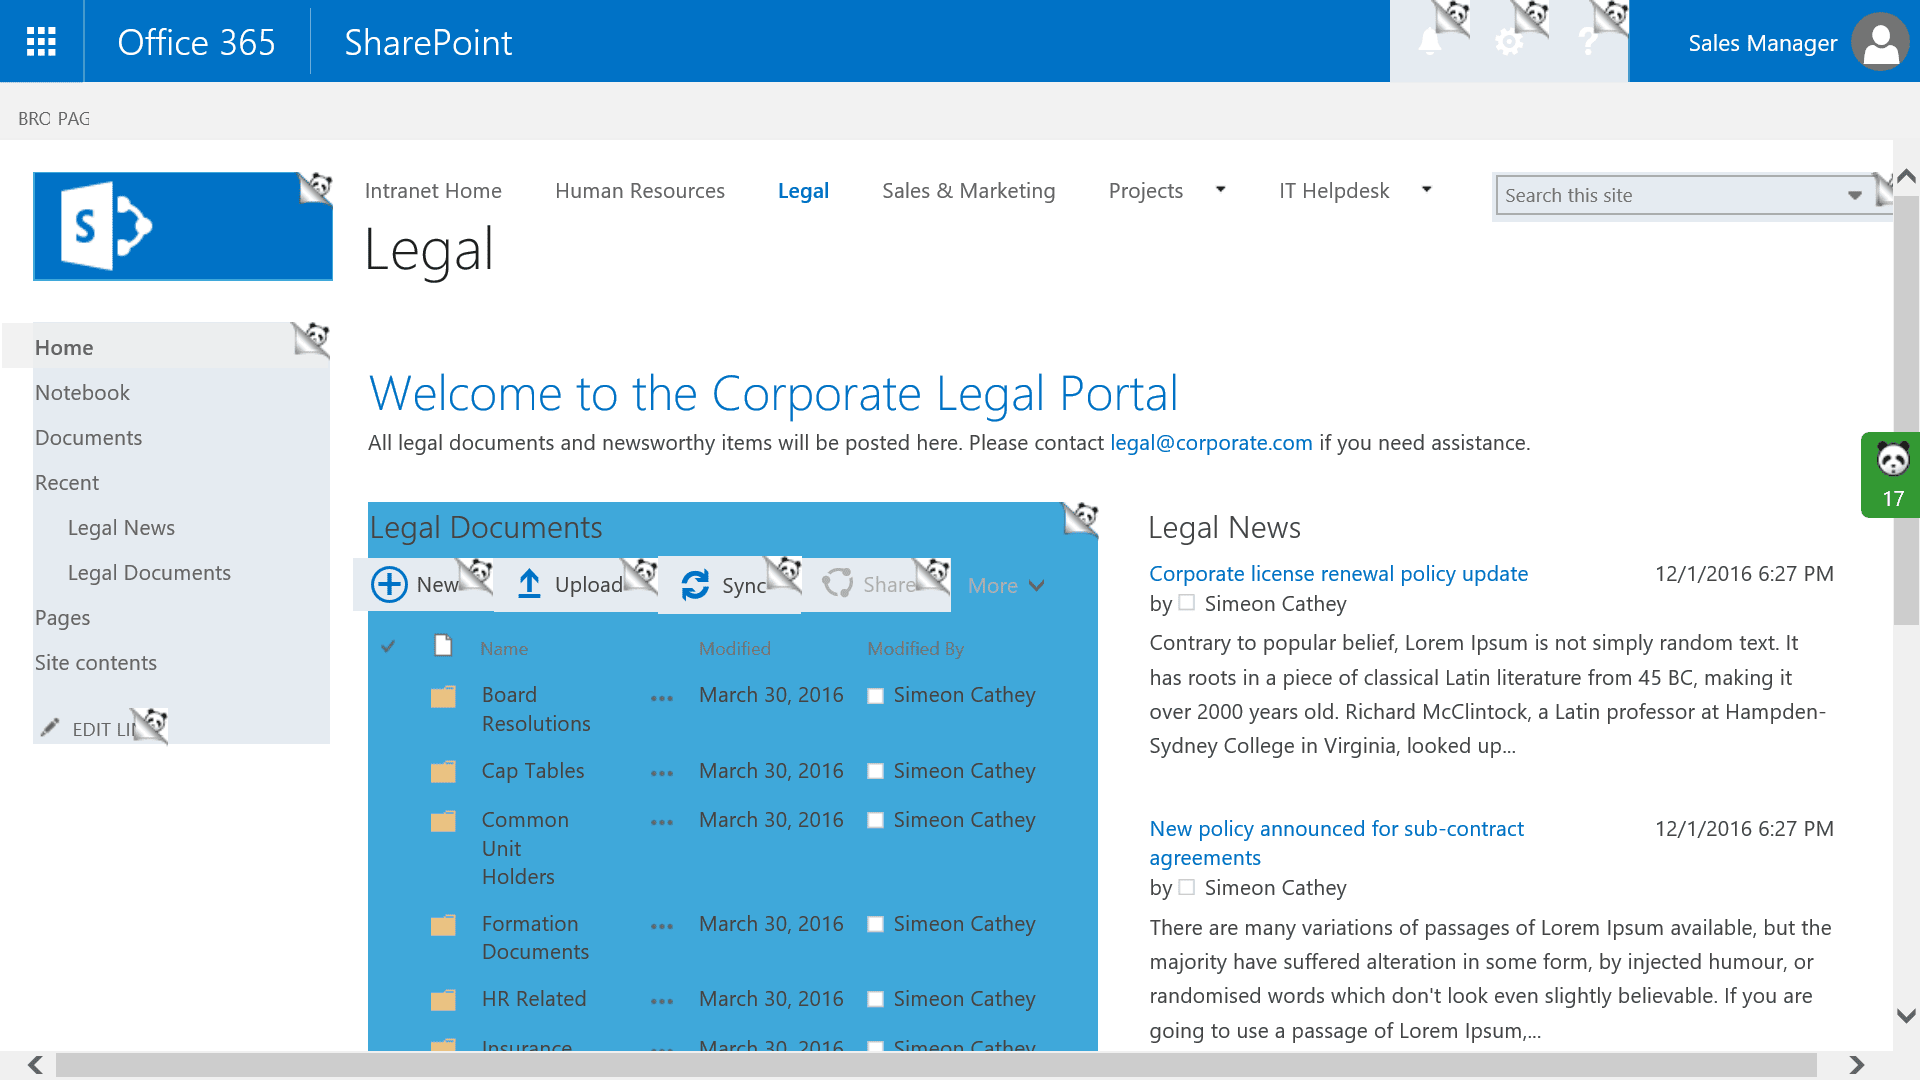This screenshot has height=1080, width=1920.
Task: Click the legal@corporate.com email link
Action: (x=1211, y=443)
